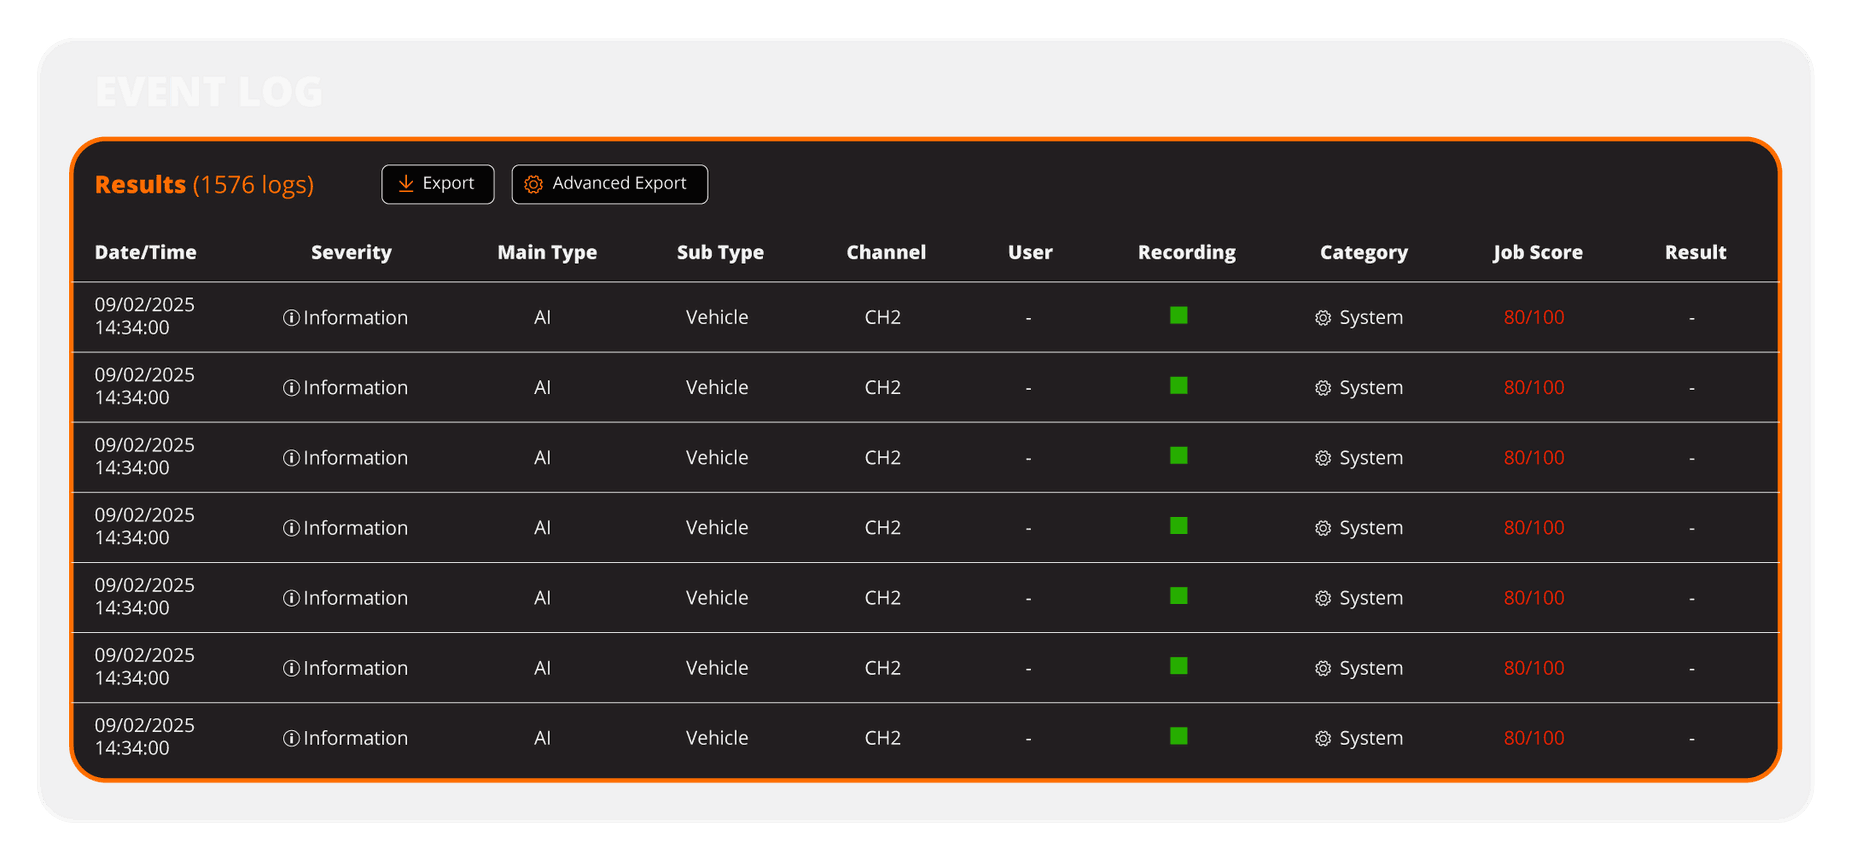Click the download arrow icon in Export
Screen dimensions: 1867x852
[x=406, y=184]
